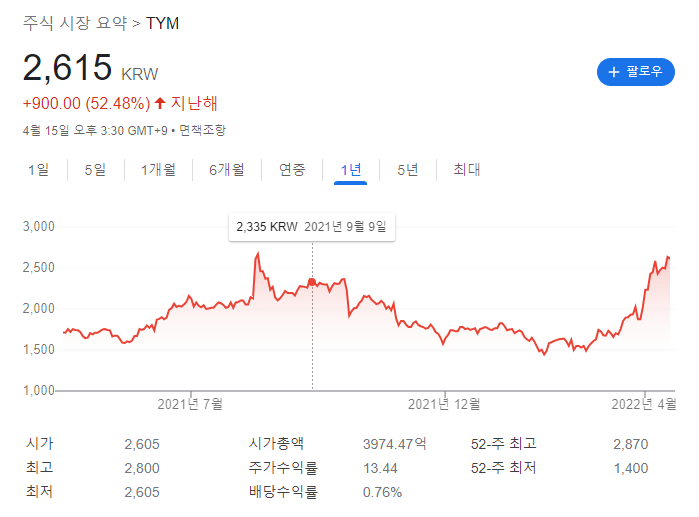The height and width of the screenshot is (517, 699).
Task: Click the red data point on chart
Action: click(312, 282)
